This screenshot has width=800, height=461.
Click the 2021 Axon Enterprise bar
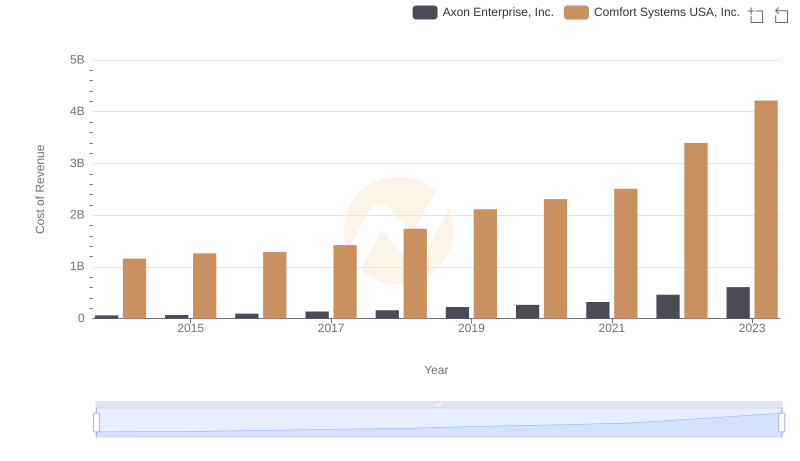coord(597,310)
